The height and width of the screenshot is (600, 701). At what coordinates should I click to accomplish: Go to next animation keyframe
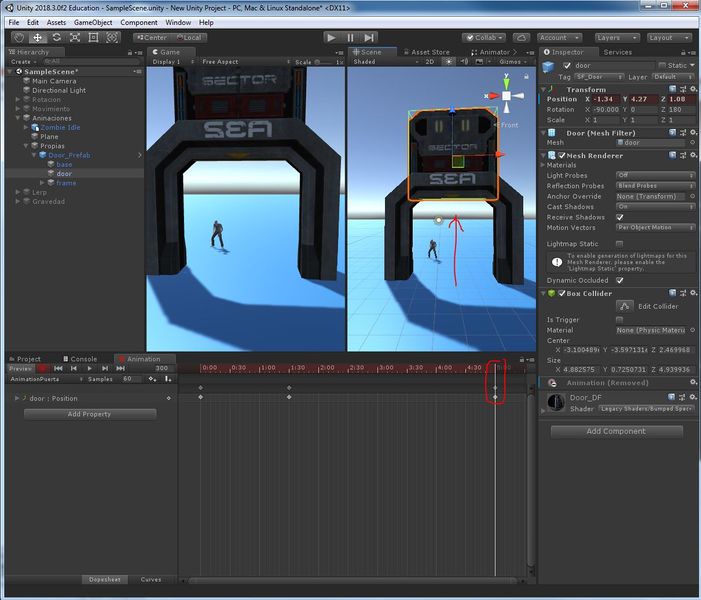105,368
